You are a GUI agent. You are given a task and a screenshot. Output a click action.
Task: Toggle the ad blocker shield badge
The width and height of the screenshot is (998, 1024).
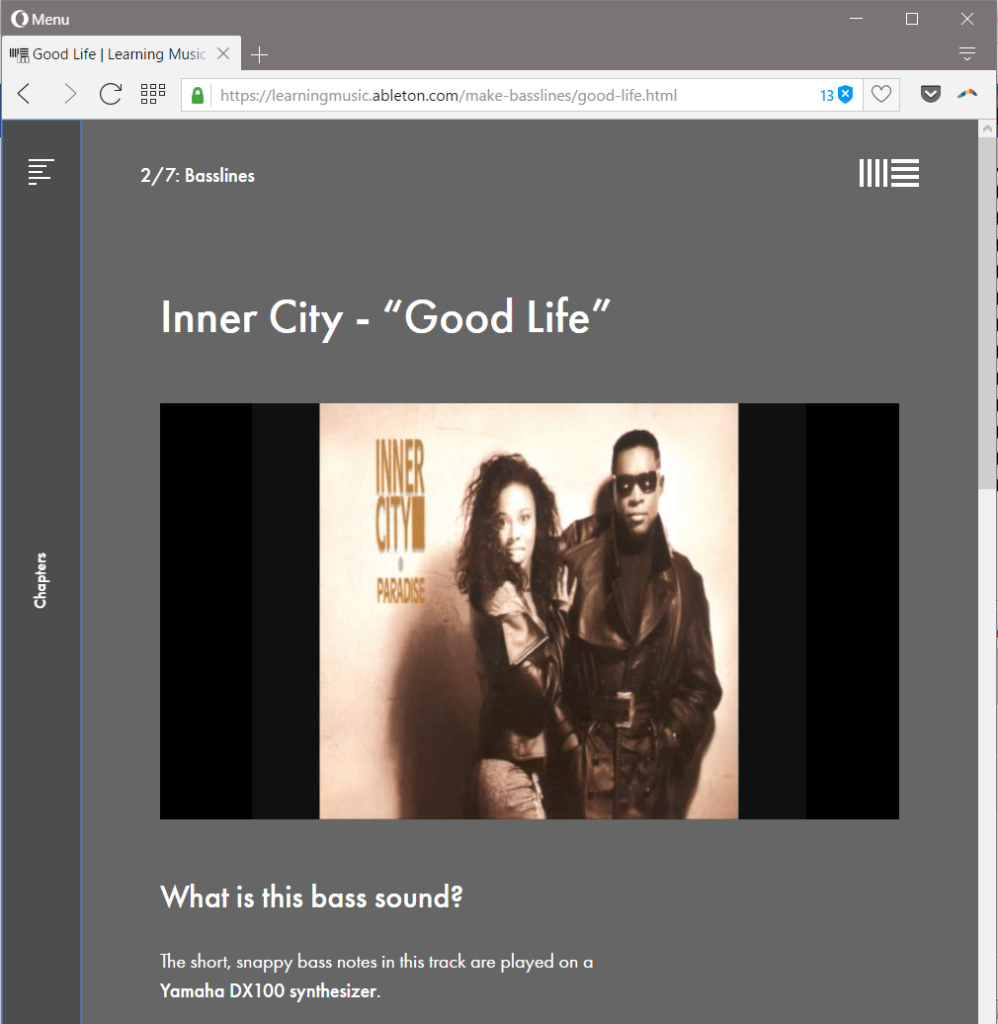844,95
